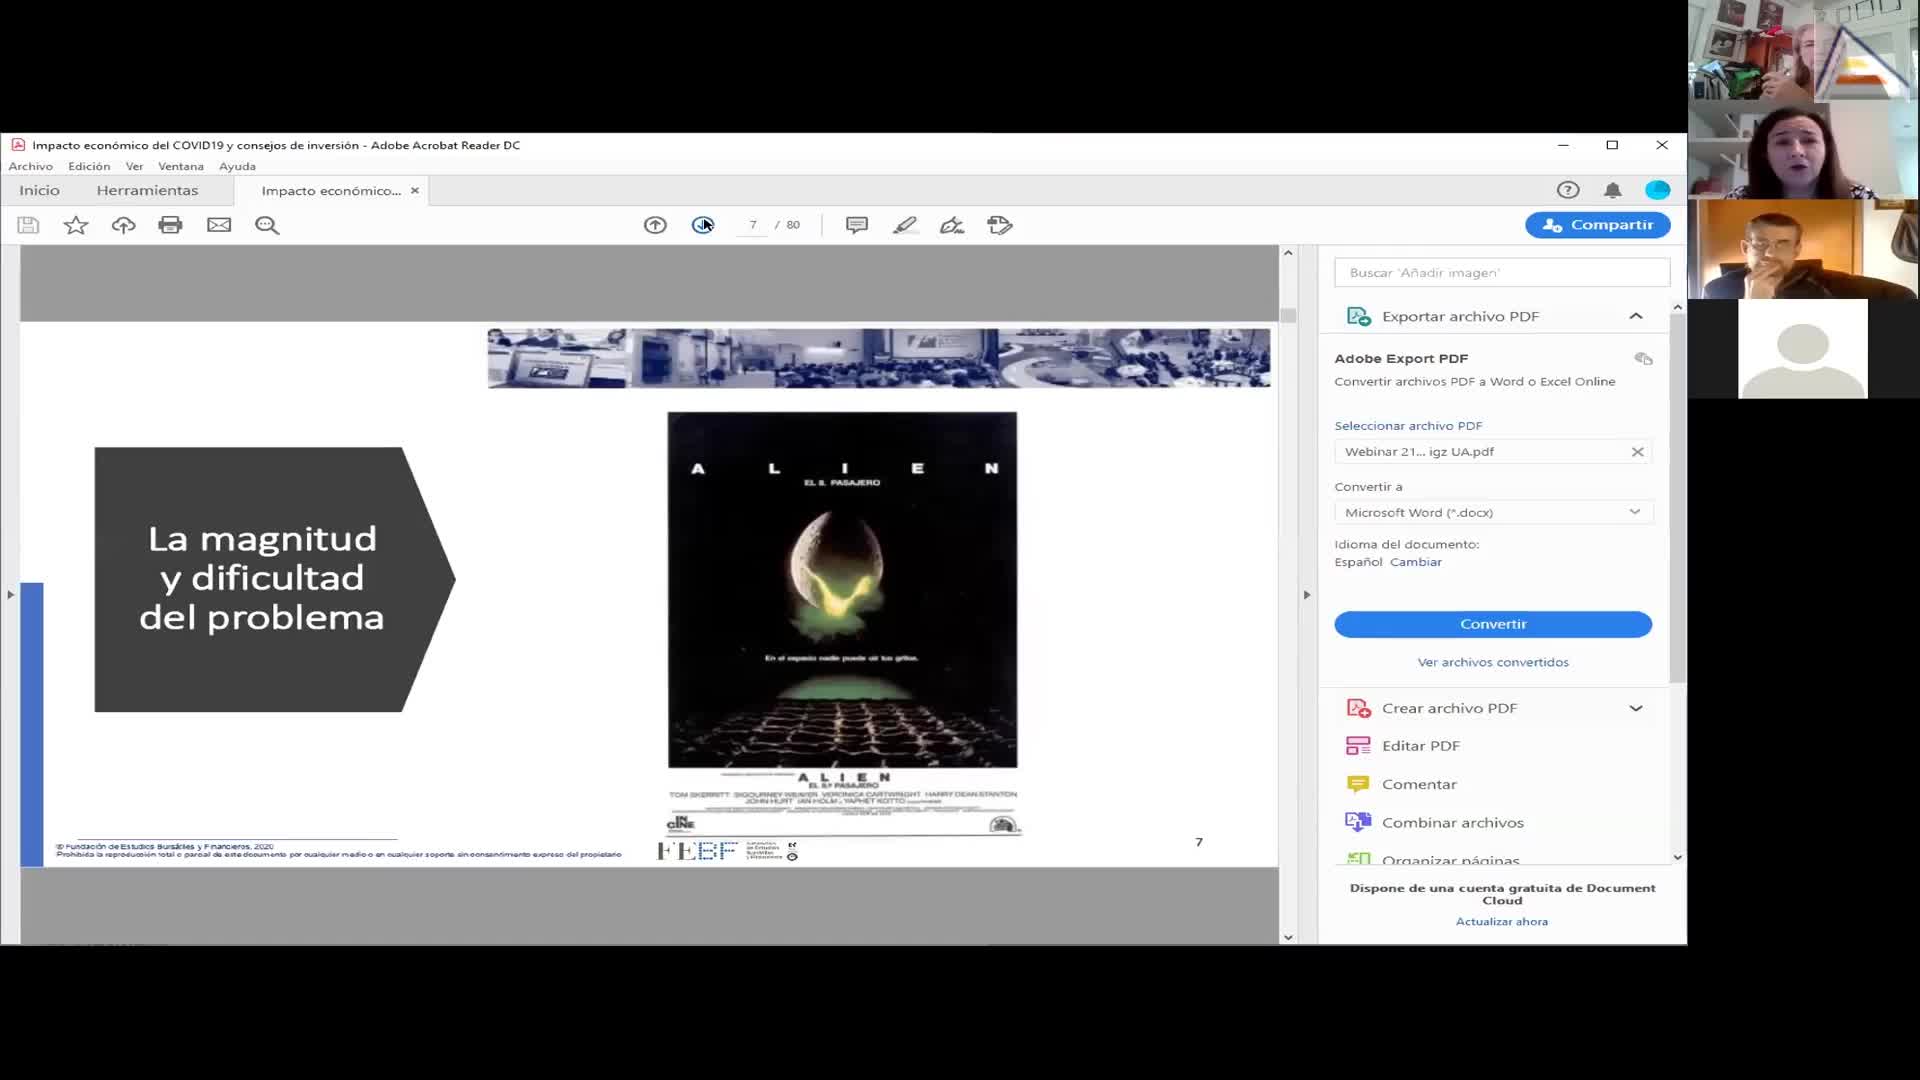This screenshot has width=1920, height=1080.
Task: Open the sign document pen icon
Action: pyautogui.click(x=952, y=225)
